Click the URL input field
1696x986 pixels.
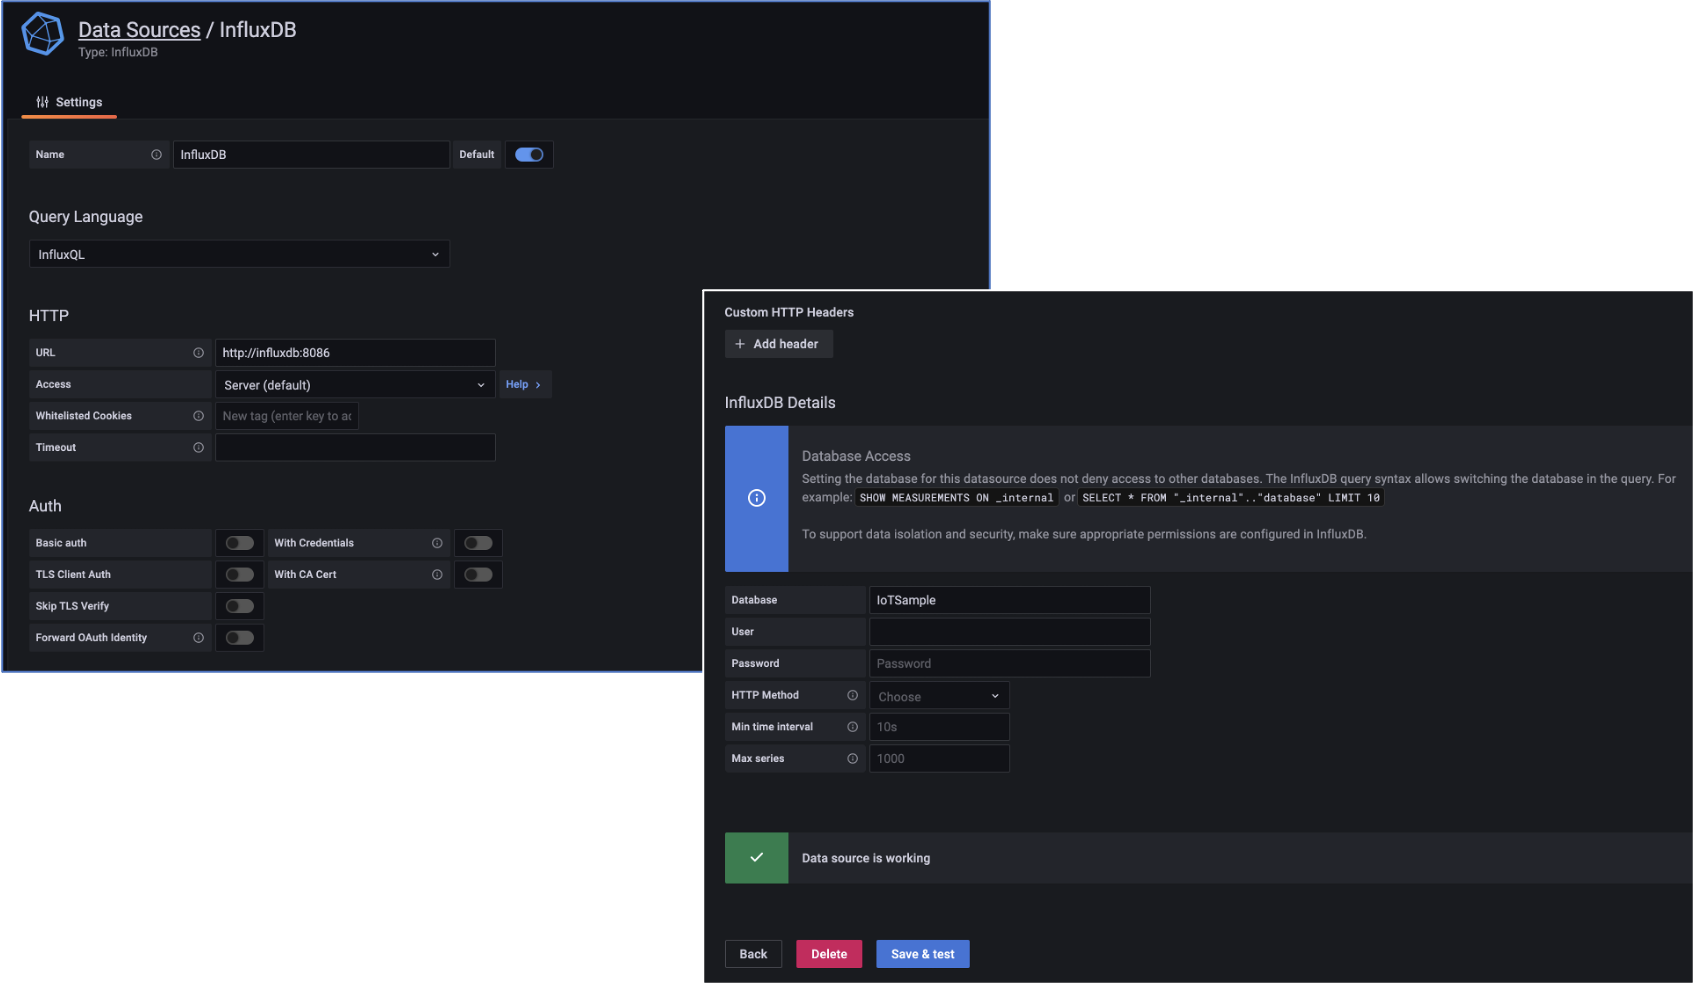point(355,353)
